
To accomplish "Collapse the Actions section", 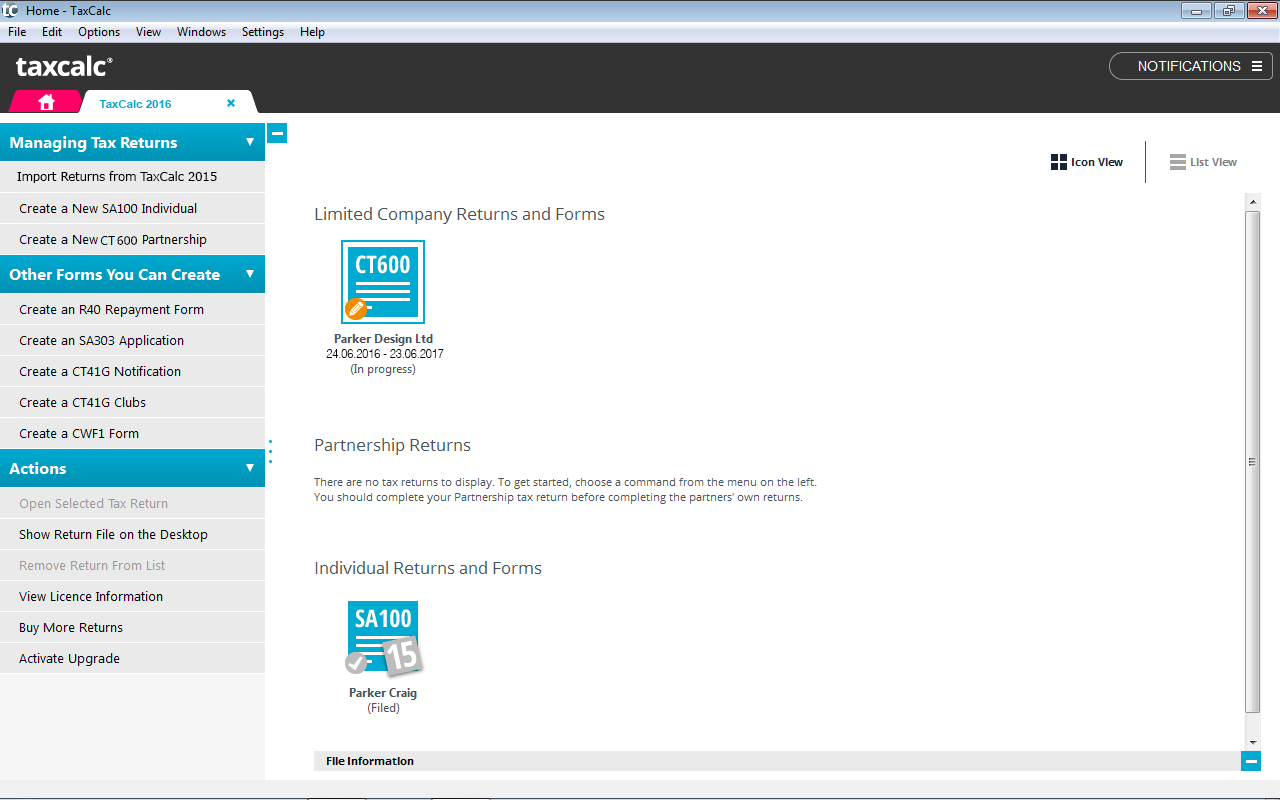I will click(250, 468).
